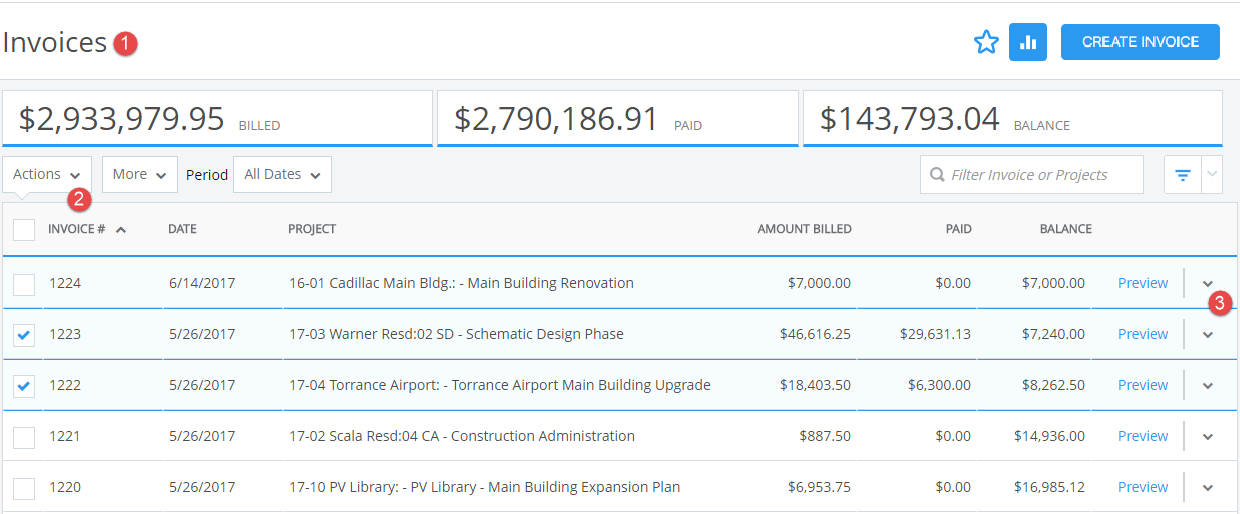Uncheck the box for invoice 1222

click(24, 386)
